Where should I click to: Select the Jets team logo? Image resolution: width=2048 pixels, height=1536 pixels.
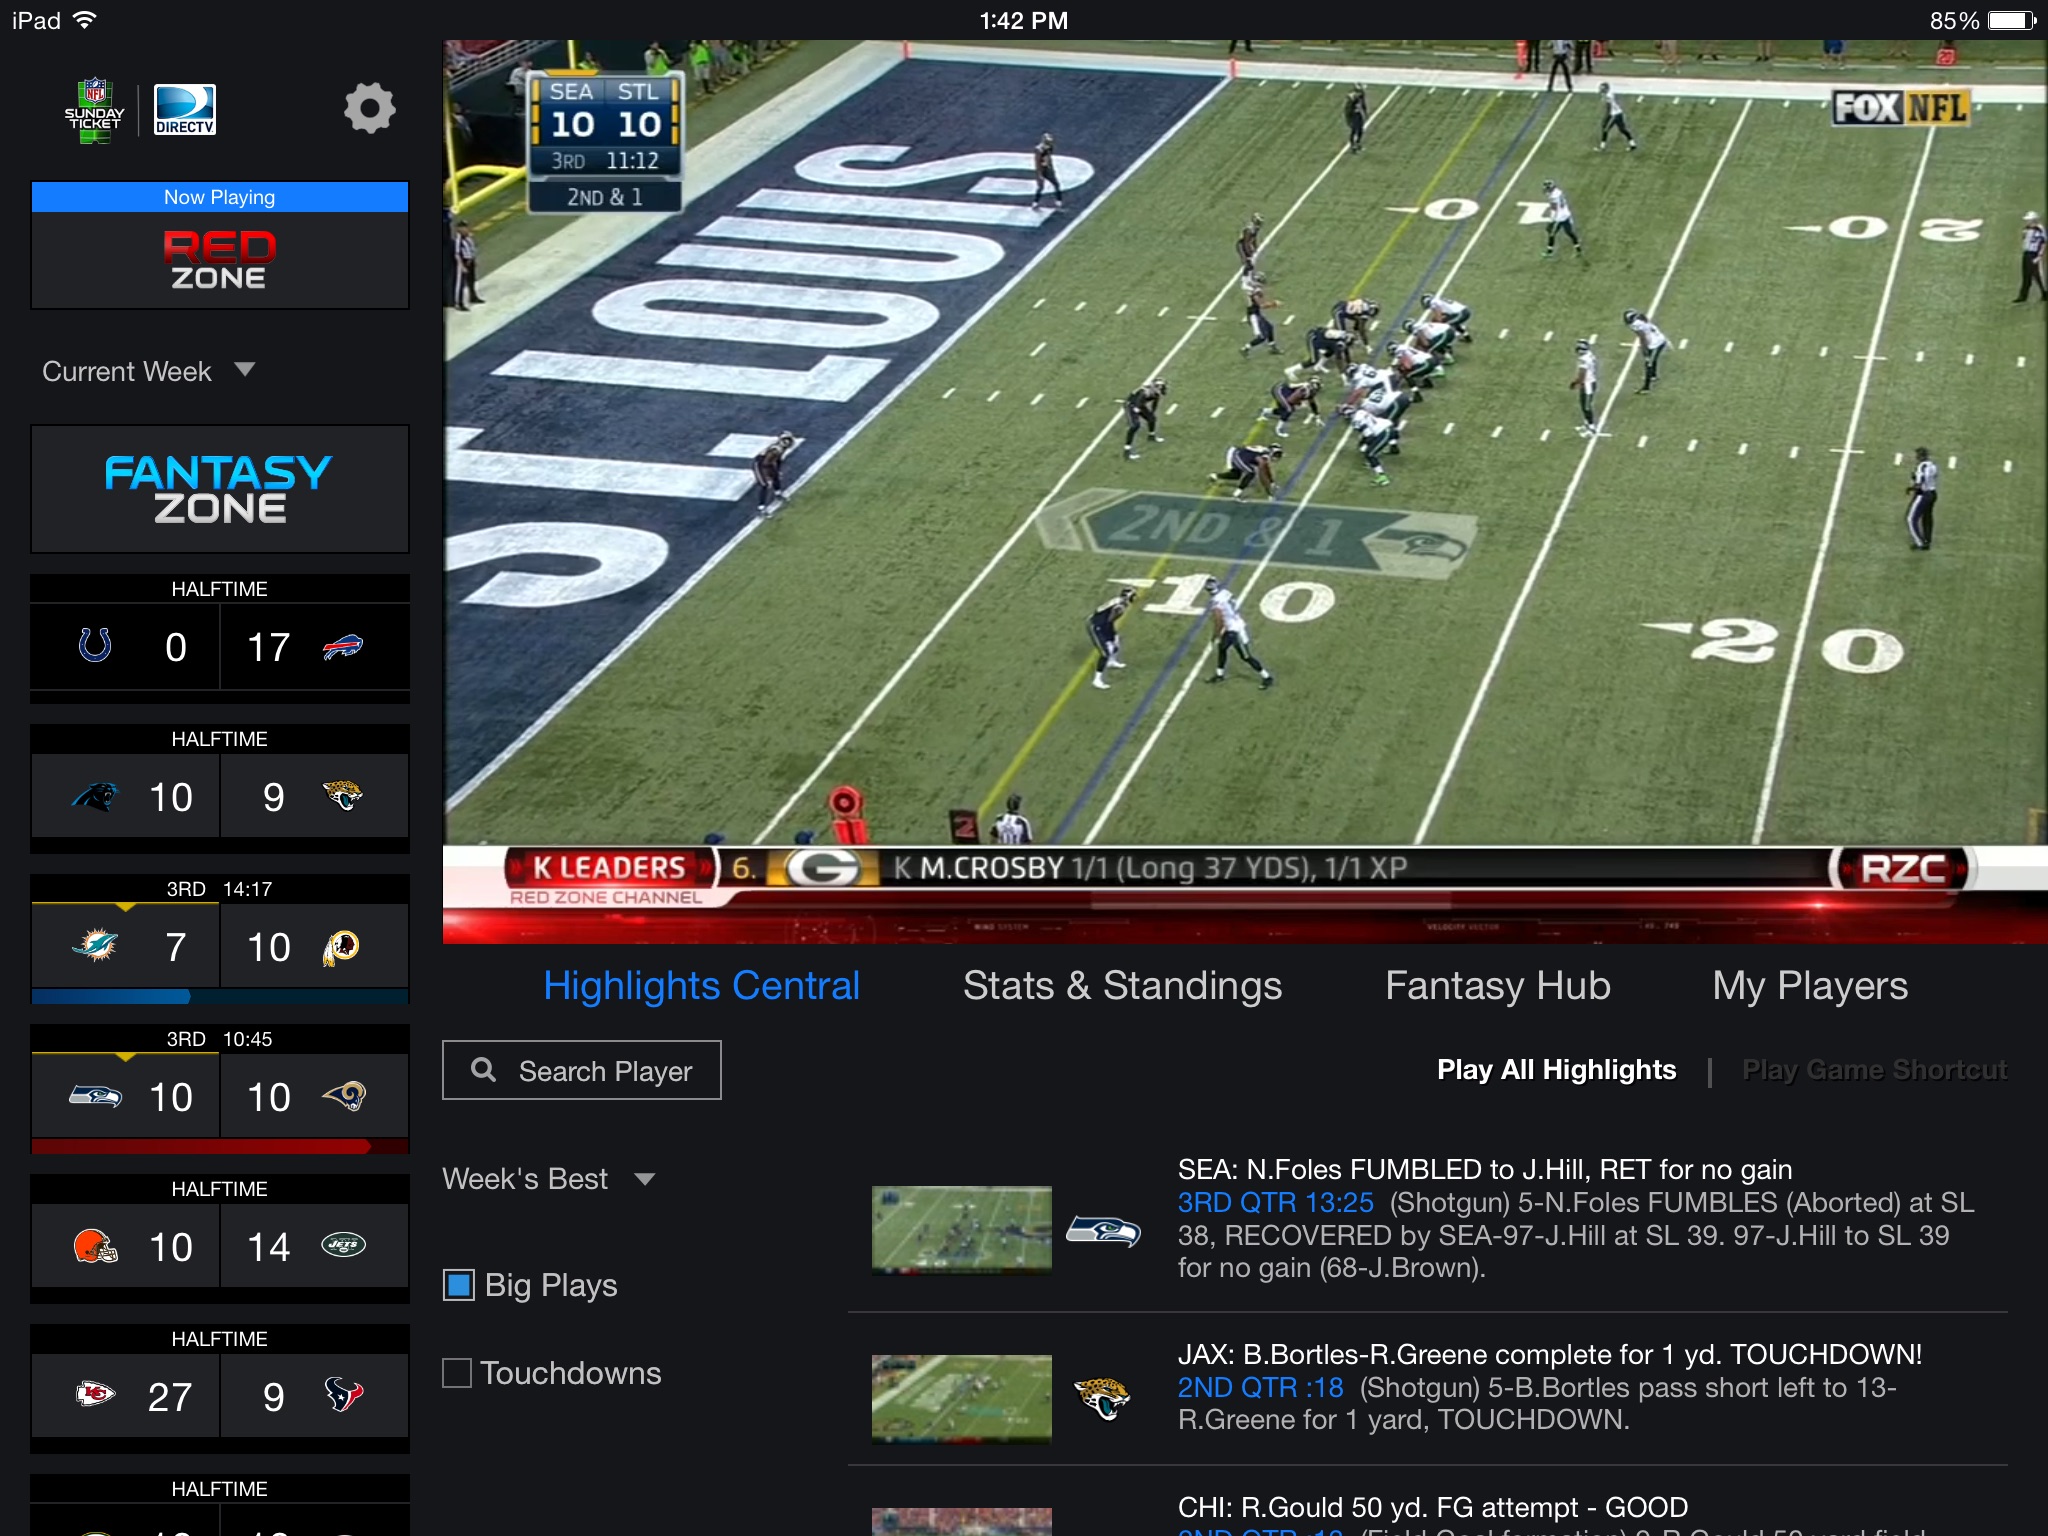pyautogui.click(x=343, y=1245)
